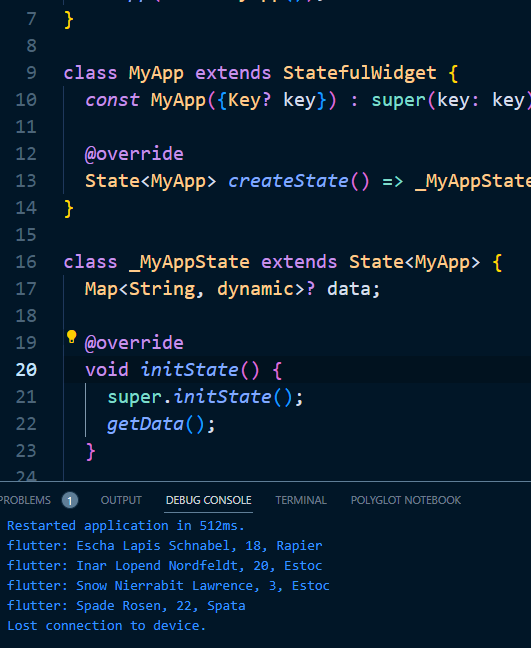Click line number 20 in gutter
531x648 pixels.
coord(26,369)
